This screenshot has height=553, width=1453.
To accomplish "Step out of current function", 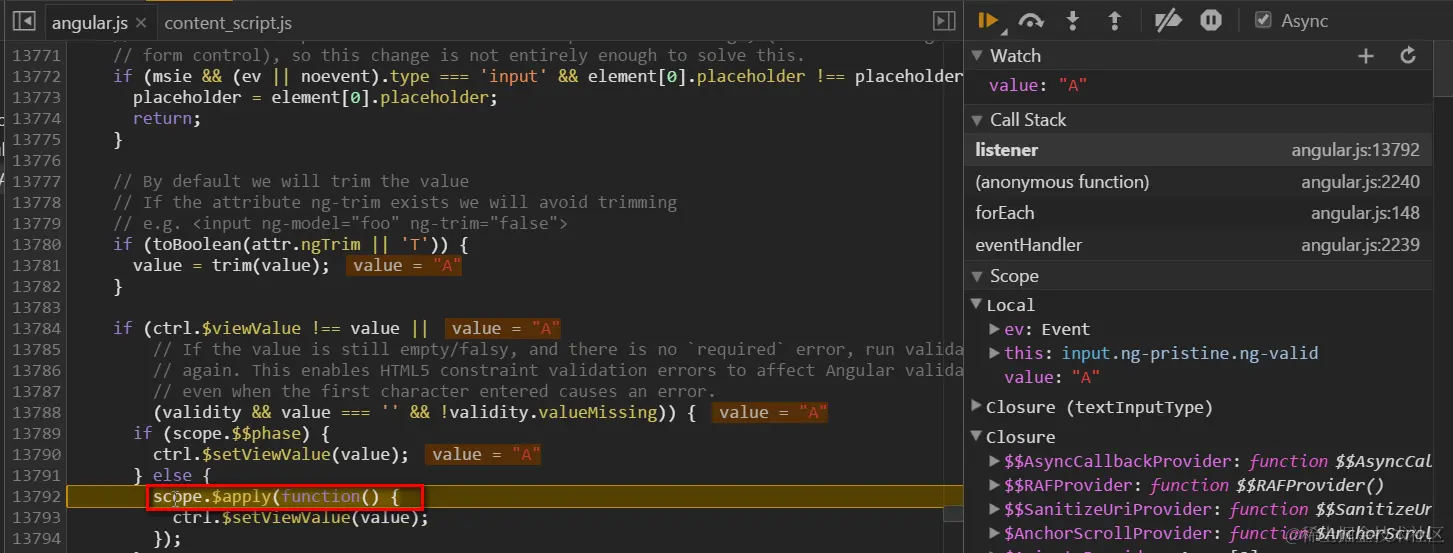I will [x=1114, y=21].
